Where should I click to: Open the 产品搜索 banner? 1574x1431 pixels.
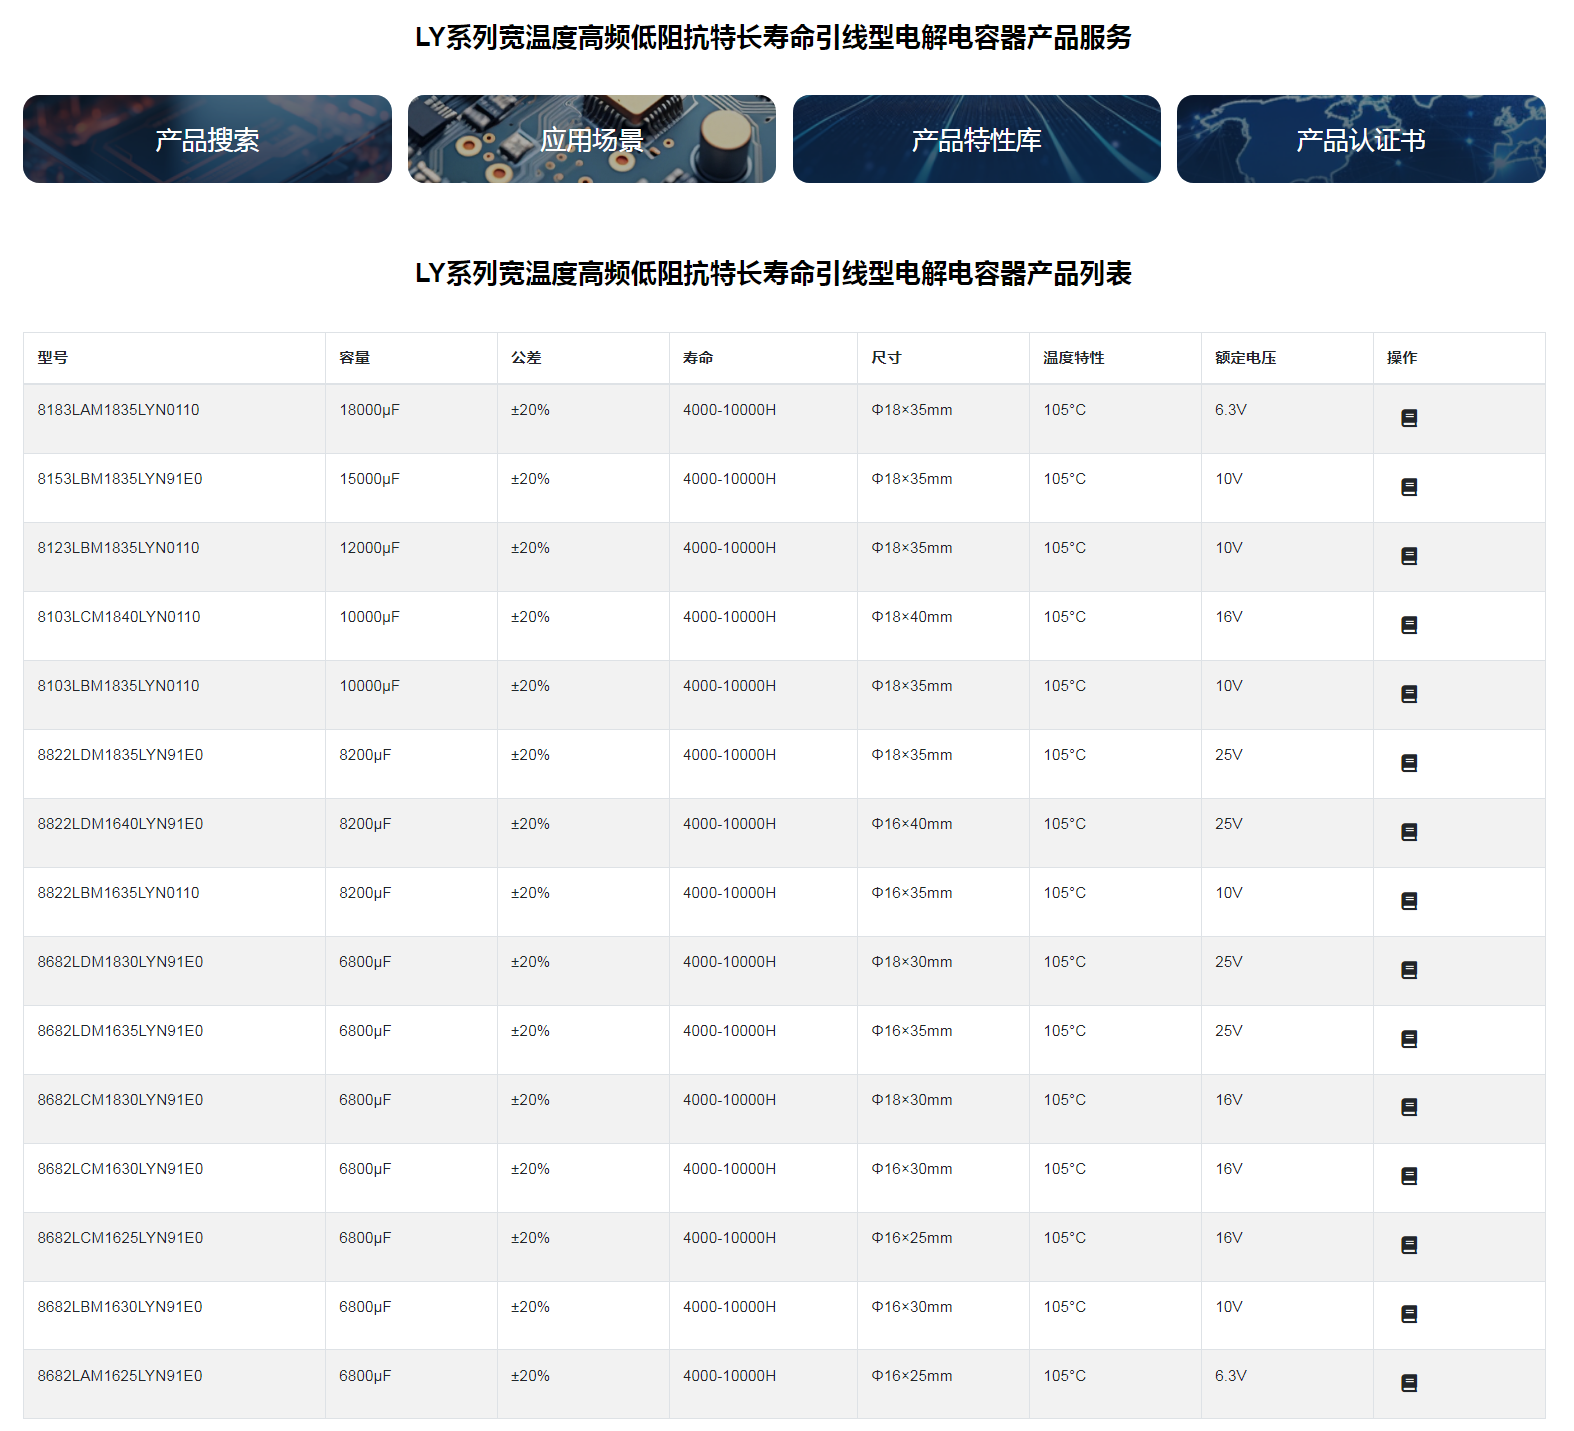coord(207,139)
